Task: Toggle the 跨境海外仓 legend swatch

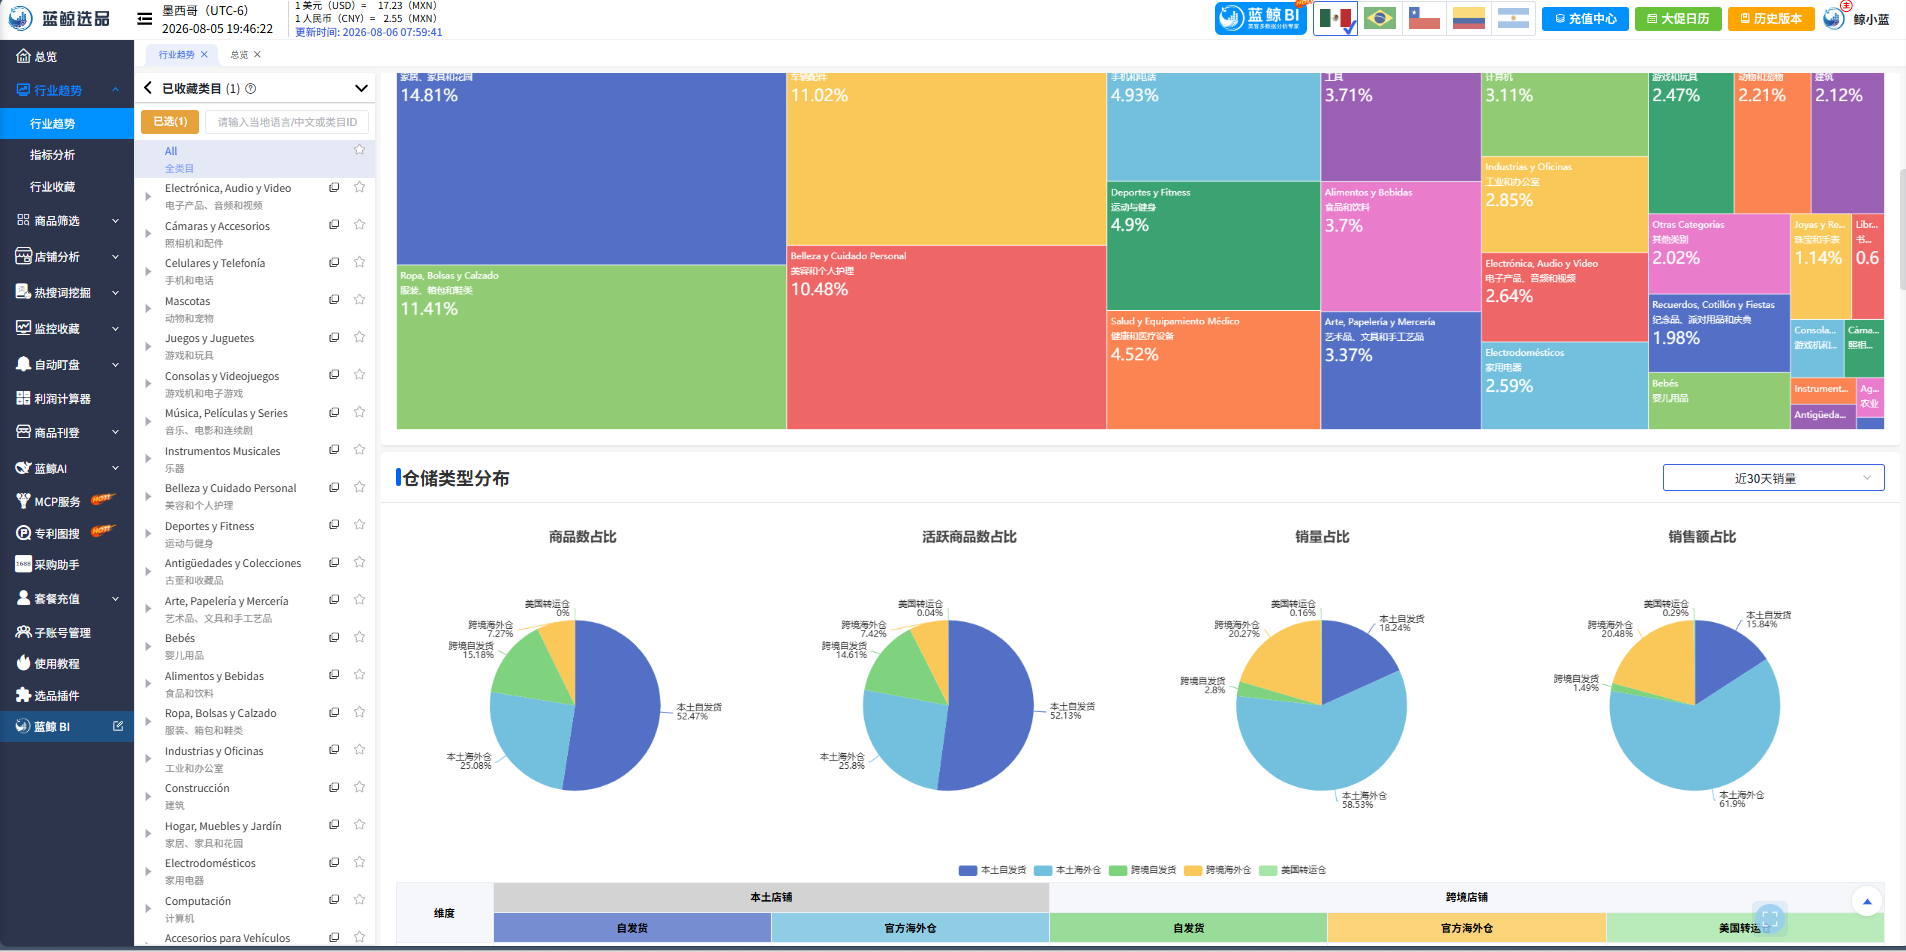Action: (1192, 870)
